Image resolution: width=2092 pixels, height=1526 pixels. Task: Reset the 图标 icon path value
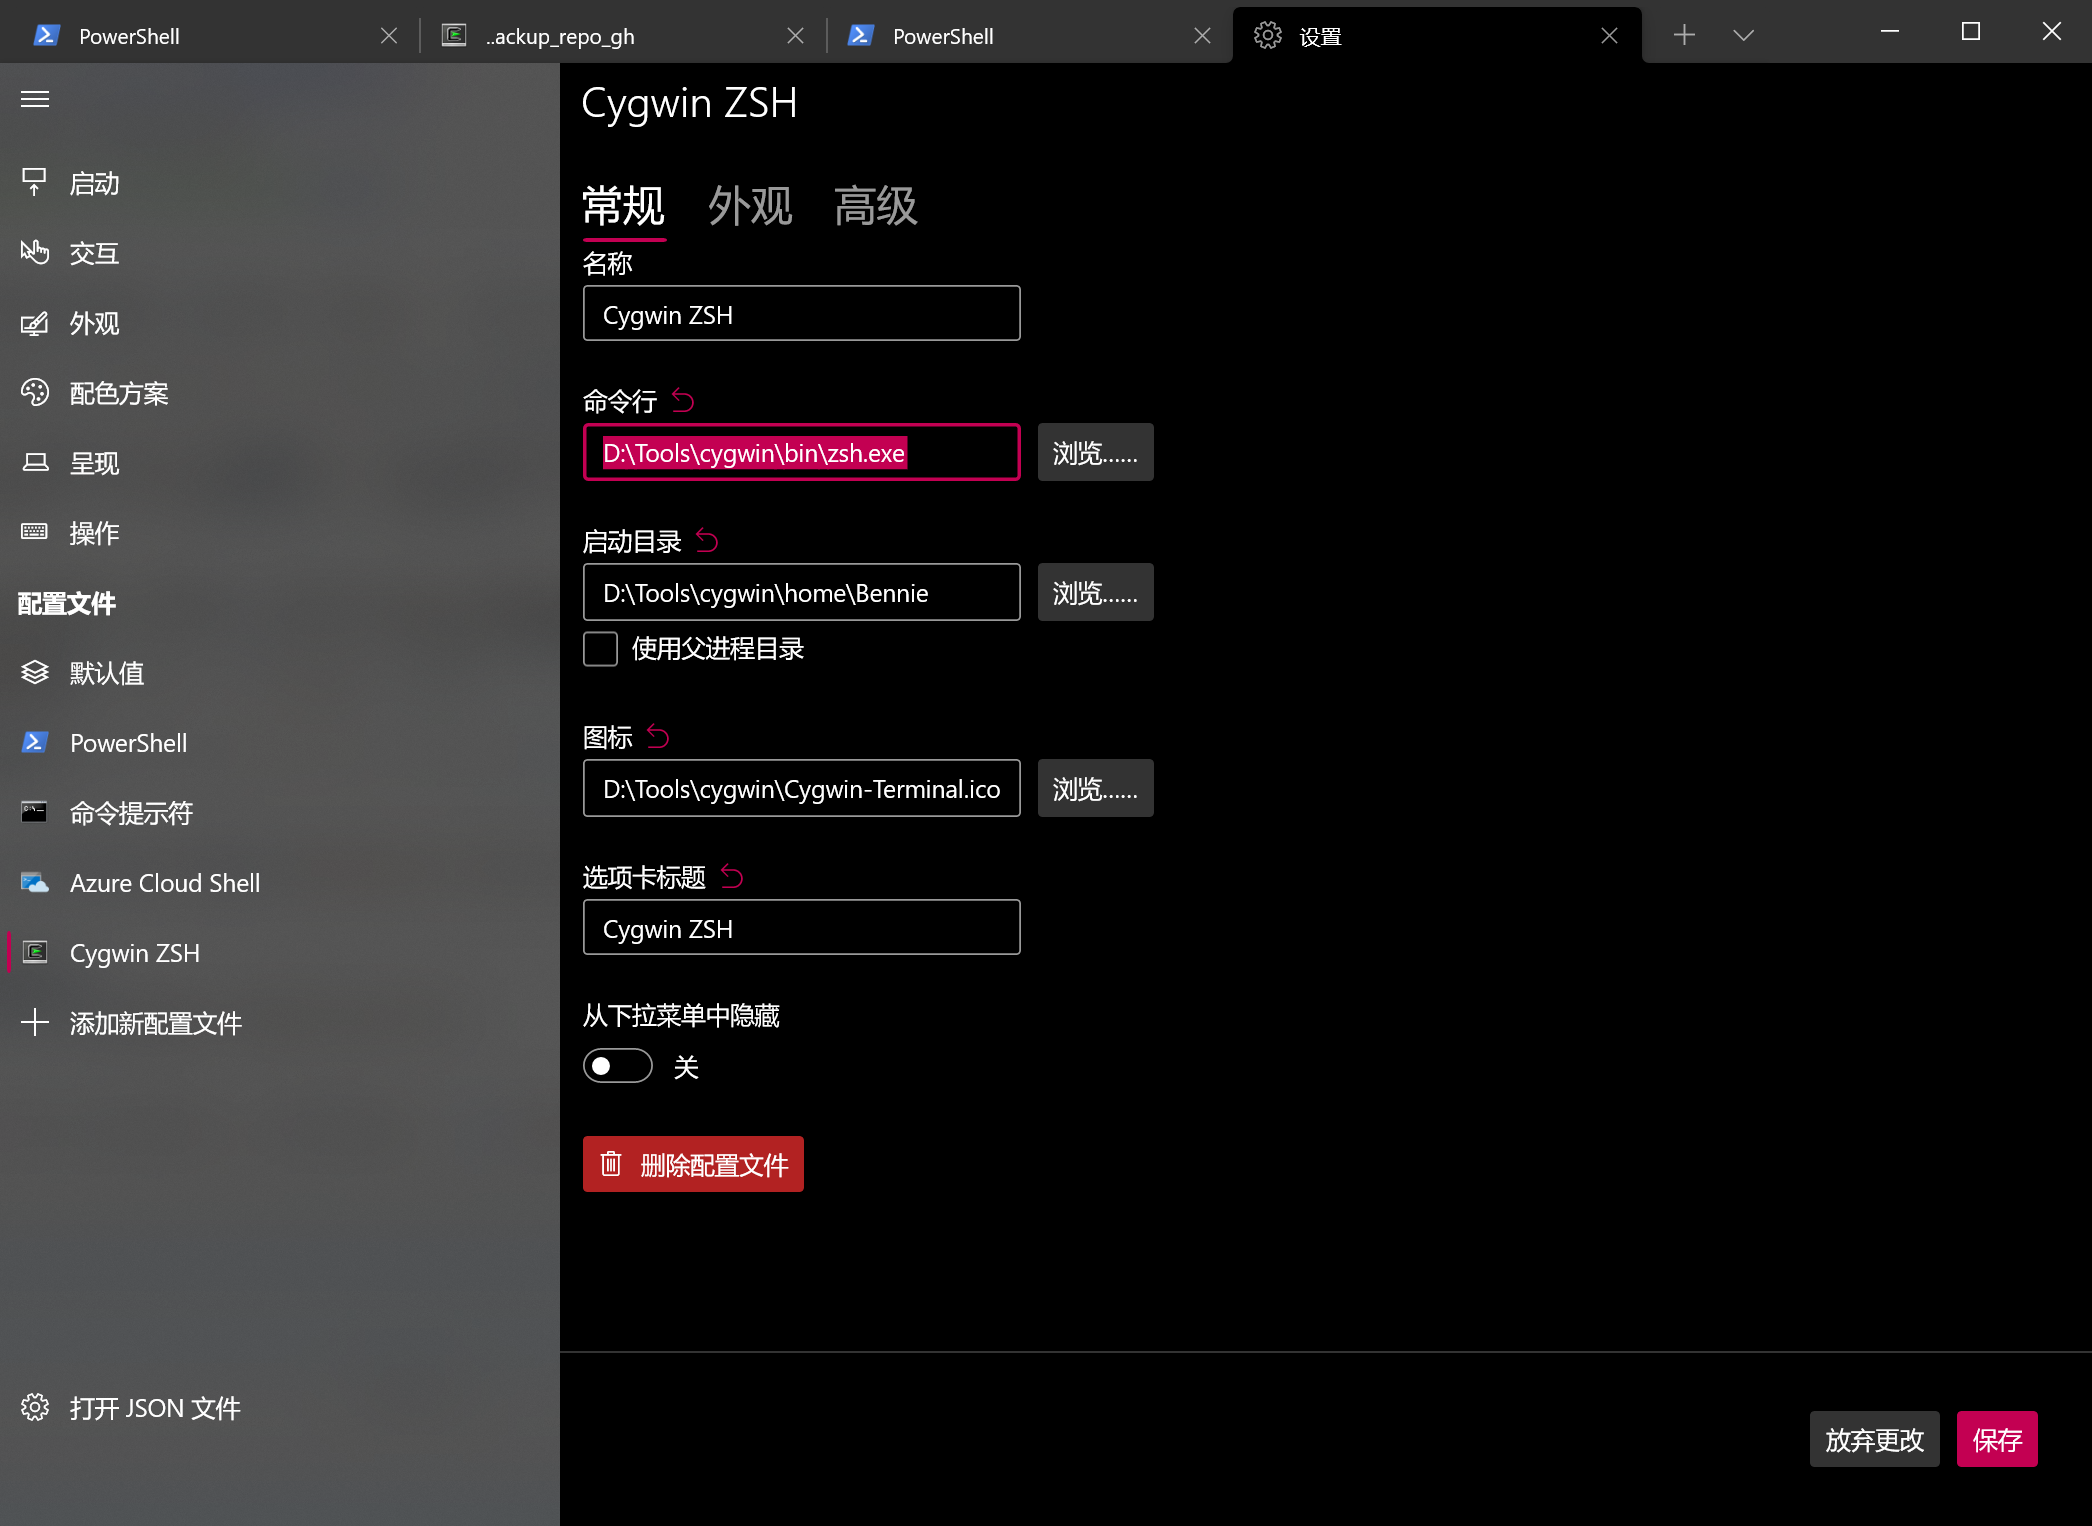coord(658,737)
